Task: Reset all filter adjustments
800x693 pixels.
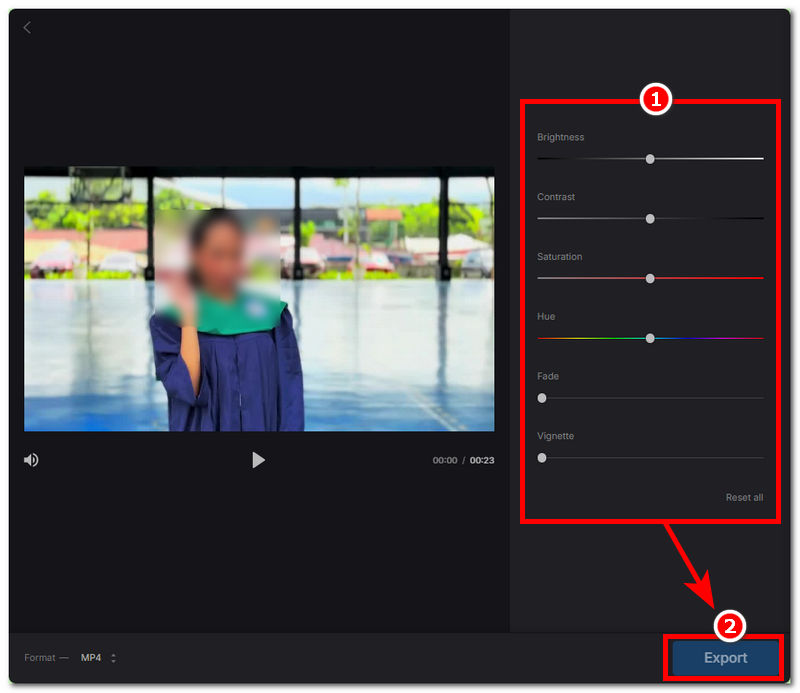Action: pyautogui.click(x=744, y=497)
